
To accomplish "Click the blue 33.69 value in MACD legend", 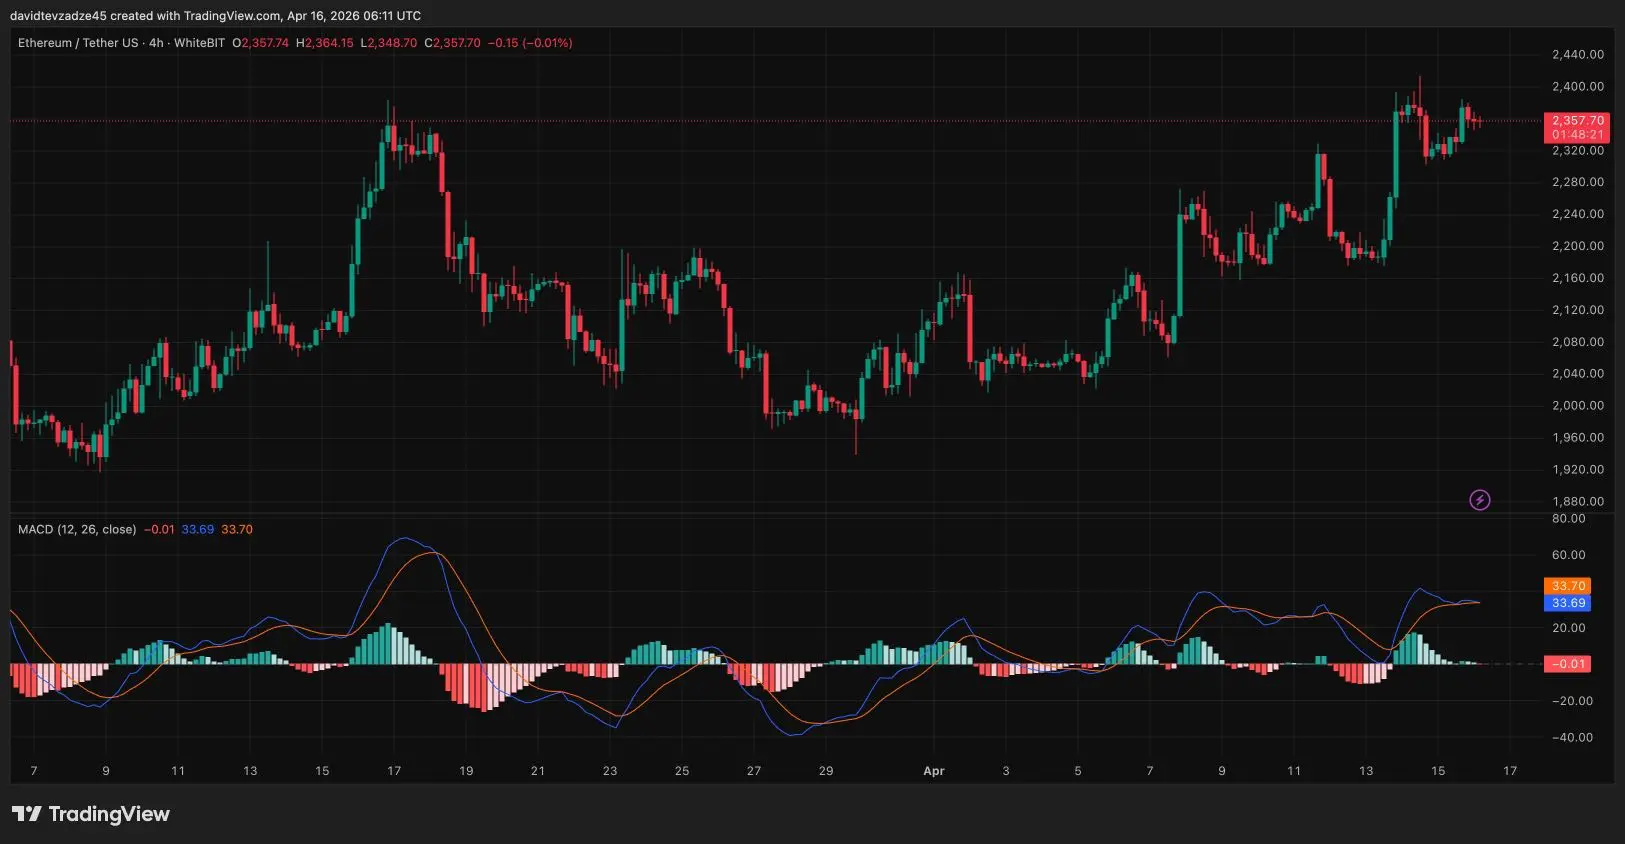I will click(x=198, y=529).
